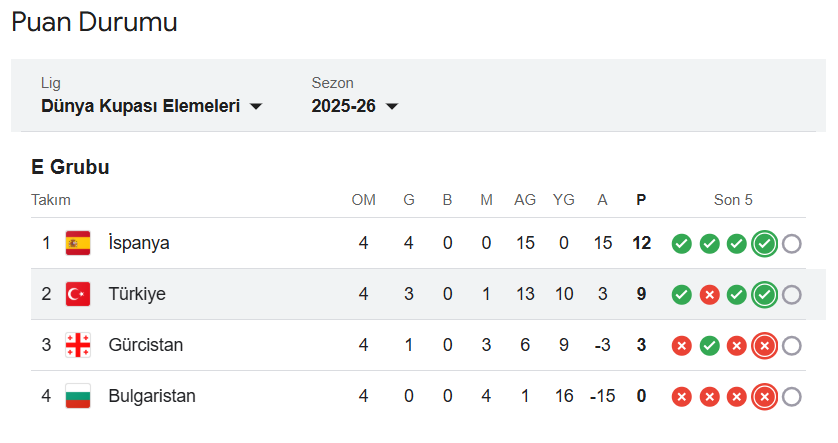Click the P points column header
The image size is (838, 443).
pyautogui.click(x=641, y=200)
